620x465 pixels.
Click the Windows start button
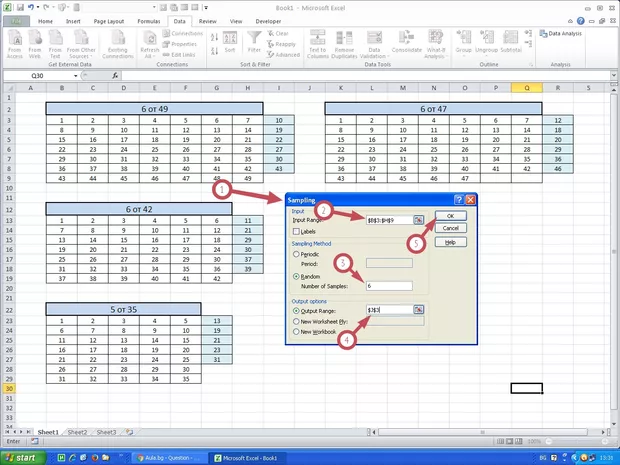click(22, 458)
